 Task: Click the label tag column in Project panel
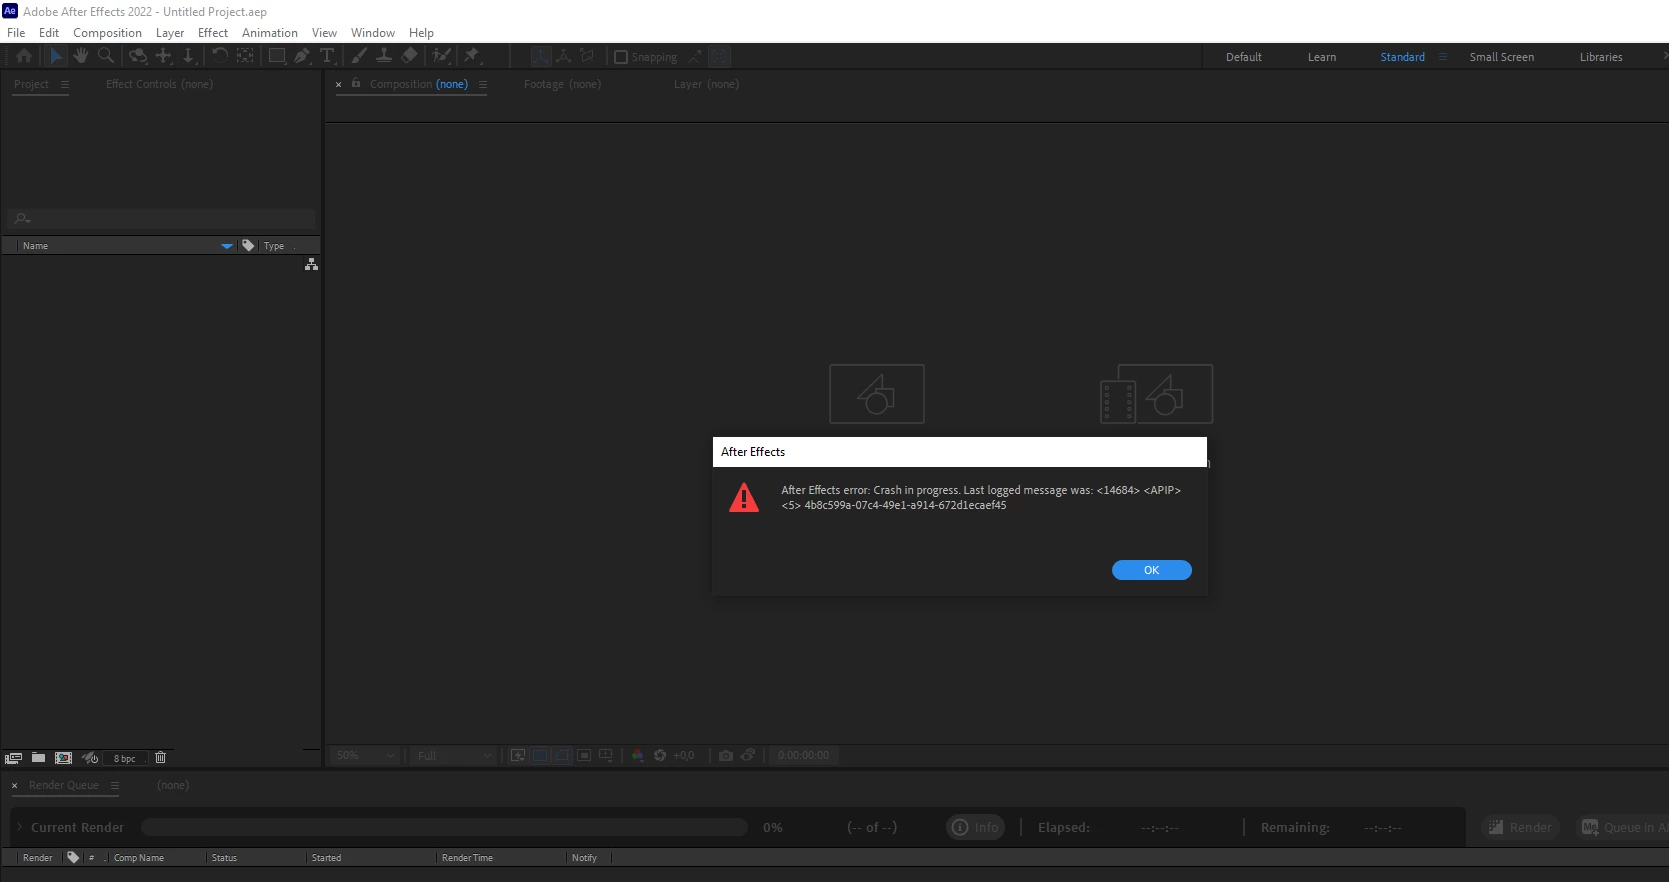pyautogui.click(x=248, y=245)
